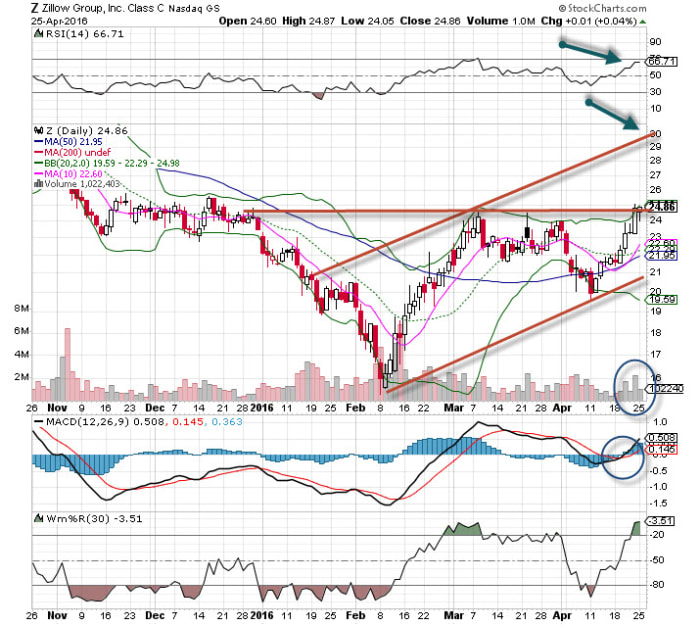Click the blue '0.363' MACD histogram value

coord(227,422)
